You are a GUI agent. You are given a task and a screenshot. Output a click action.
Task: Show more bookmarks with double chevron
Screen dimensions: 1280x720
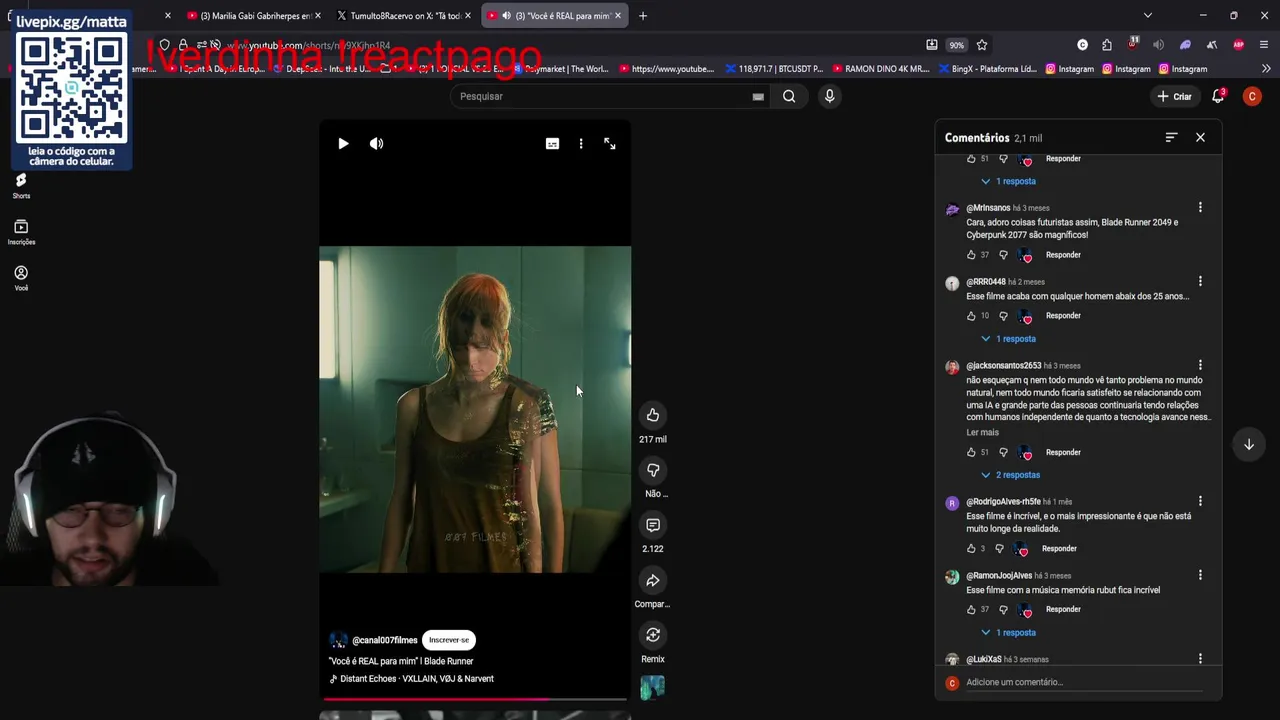click(1266, 69)
